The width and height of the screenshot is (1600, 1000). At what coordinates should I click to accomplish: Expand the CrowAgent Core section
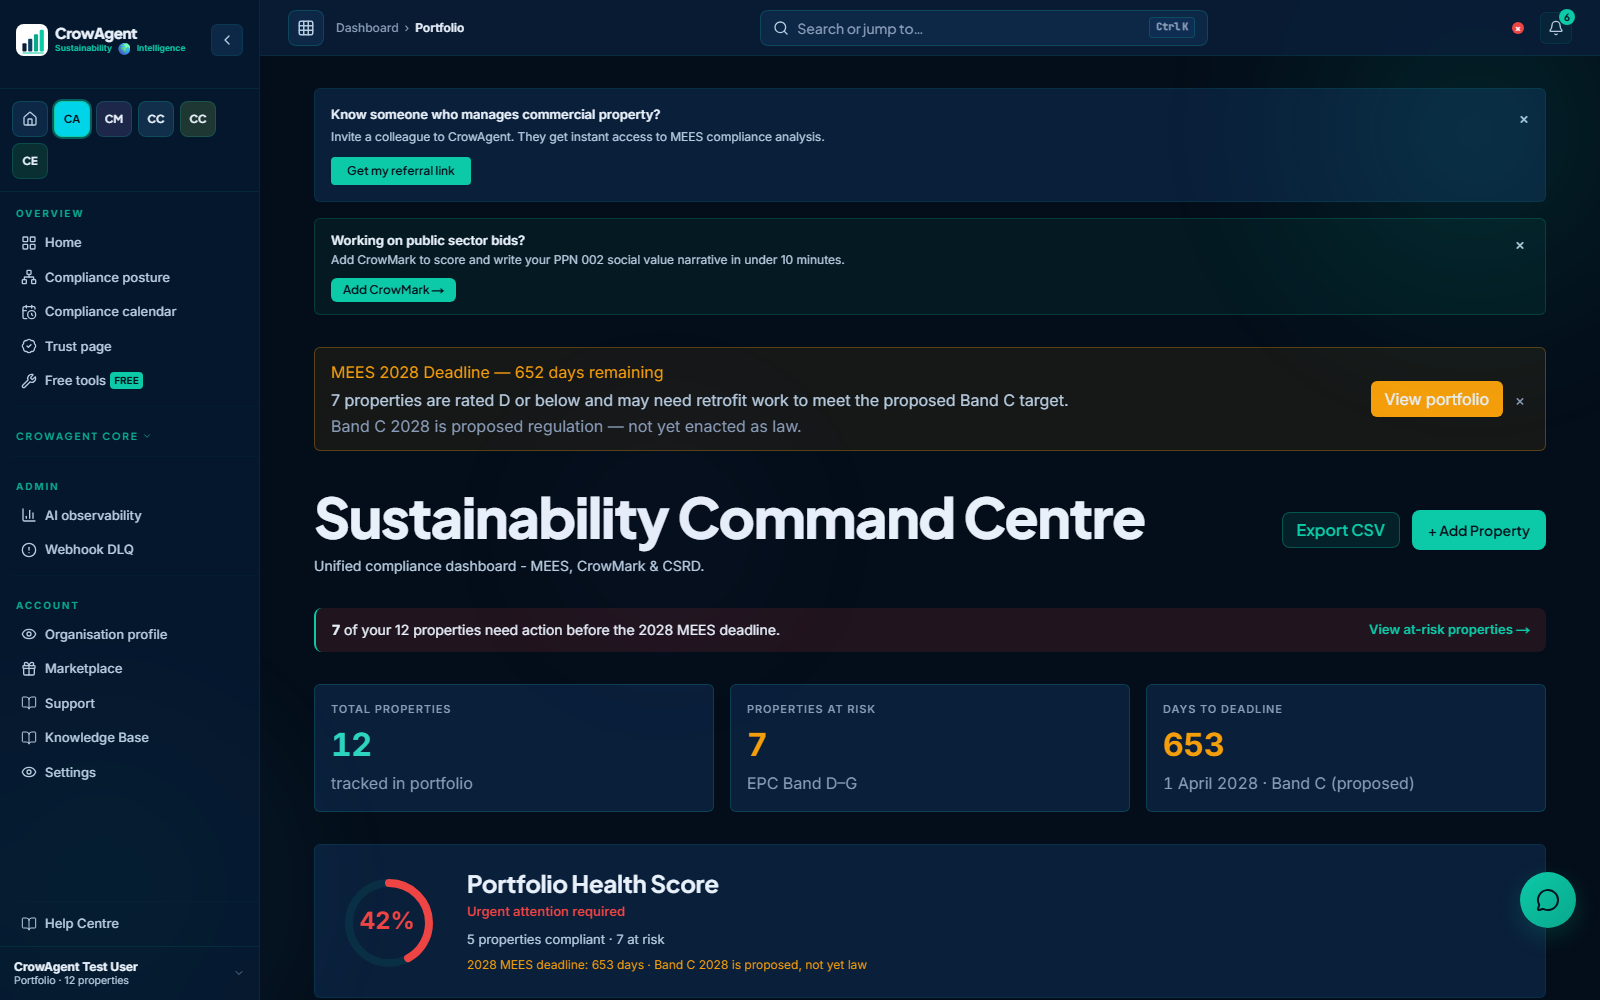tap(84, 436)
